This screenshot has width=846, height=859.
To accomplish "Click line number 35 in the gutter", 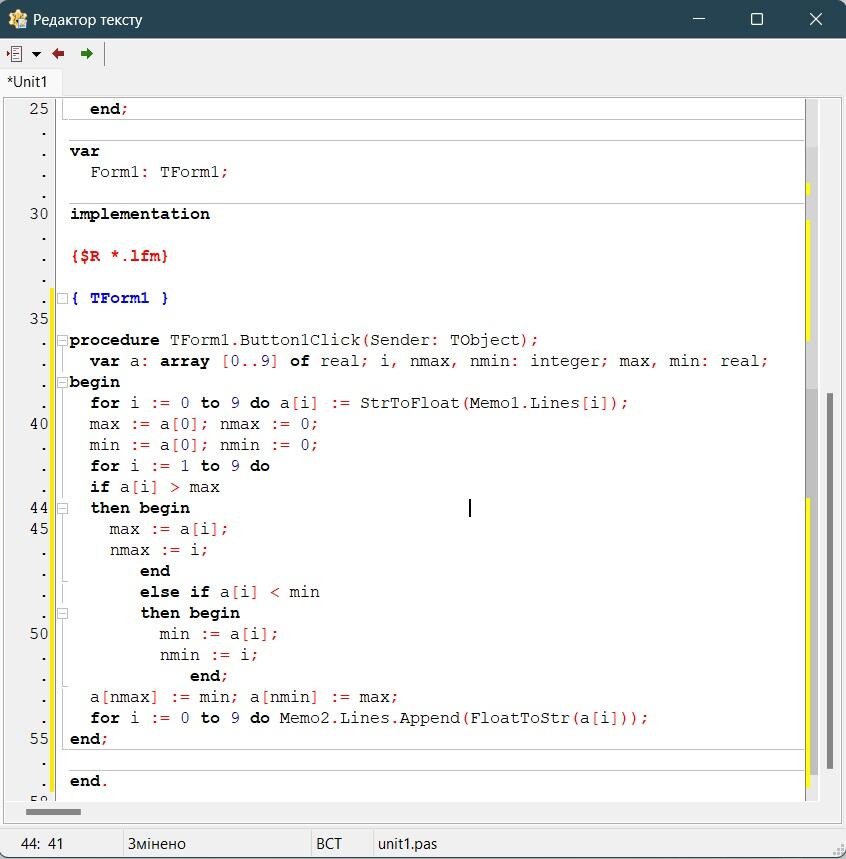I will 39,319.
